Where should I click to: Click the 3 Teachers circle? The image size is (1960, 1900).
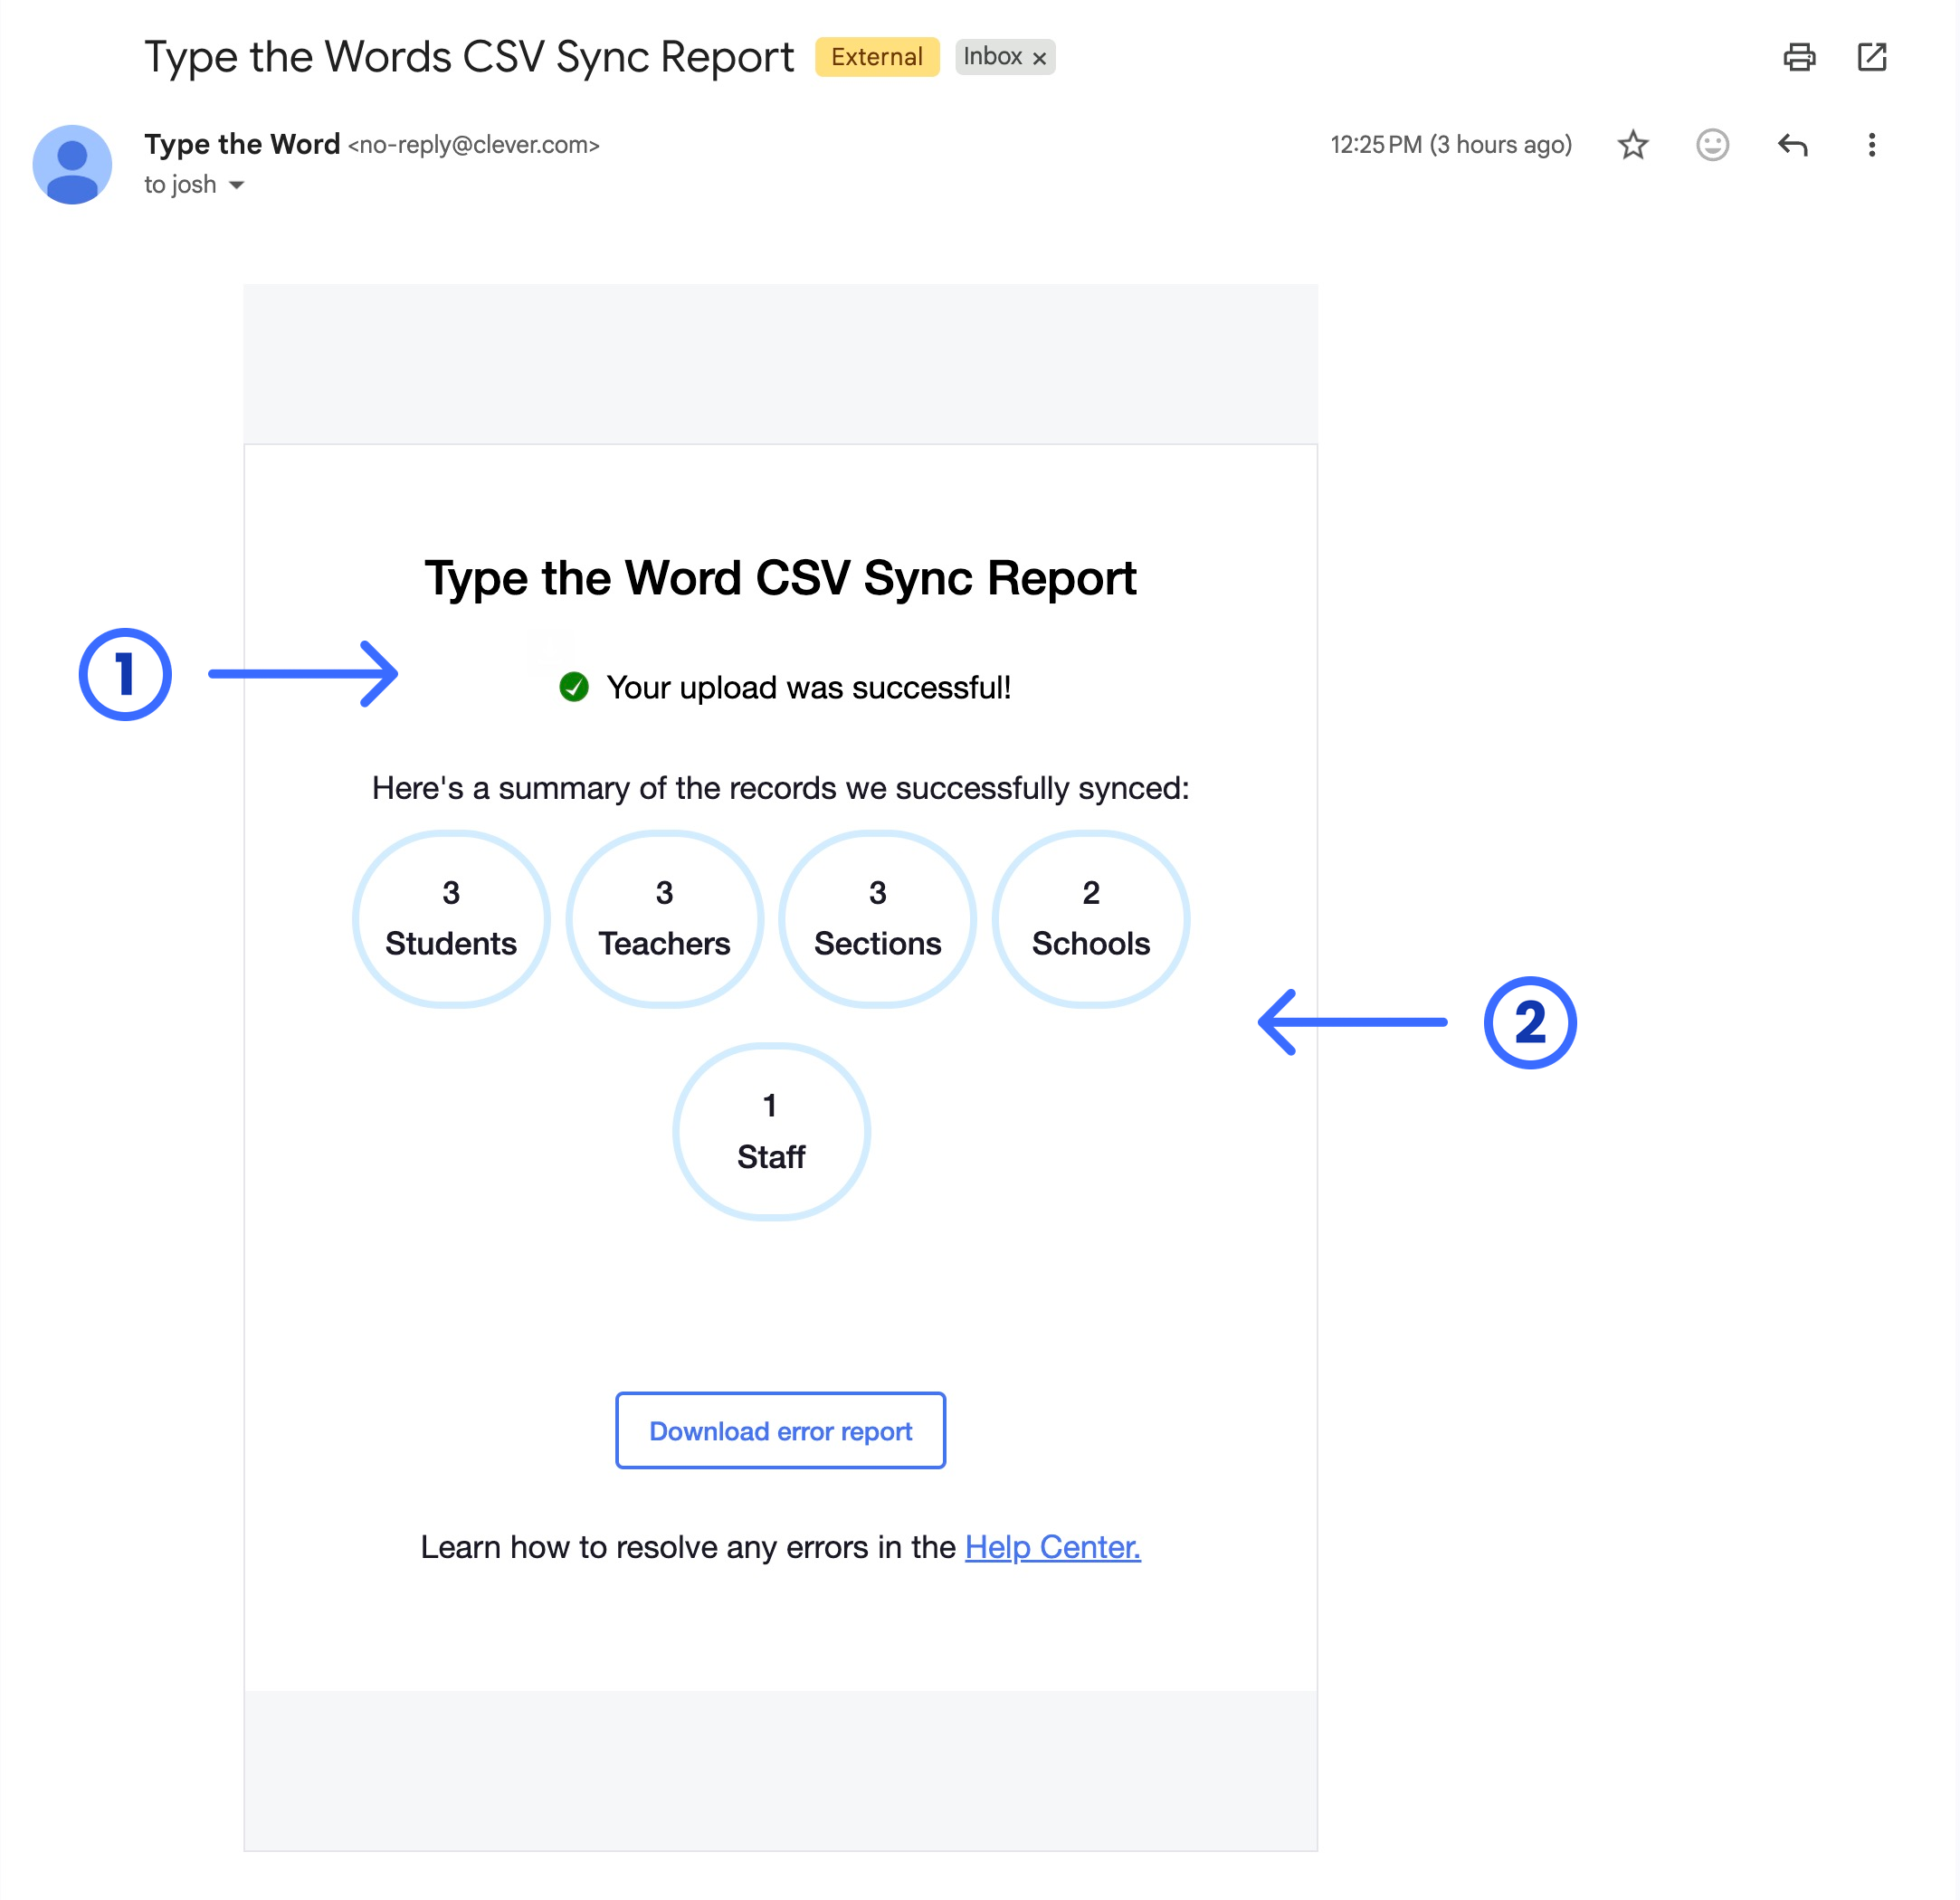click(664, 918)
